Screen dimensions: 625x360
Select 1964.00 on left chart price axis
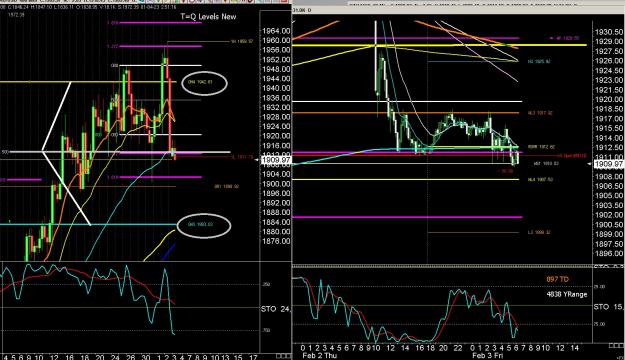[x=276, y=31]
